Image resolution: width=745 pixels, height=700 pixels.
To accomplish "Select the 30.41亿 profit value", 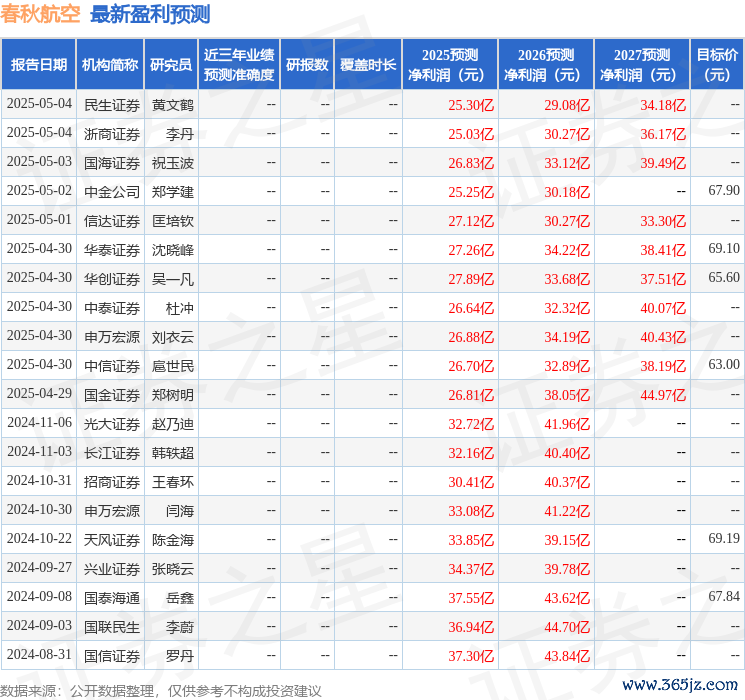I will [x=471, y=482].
